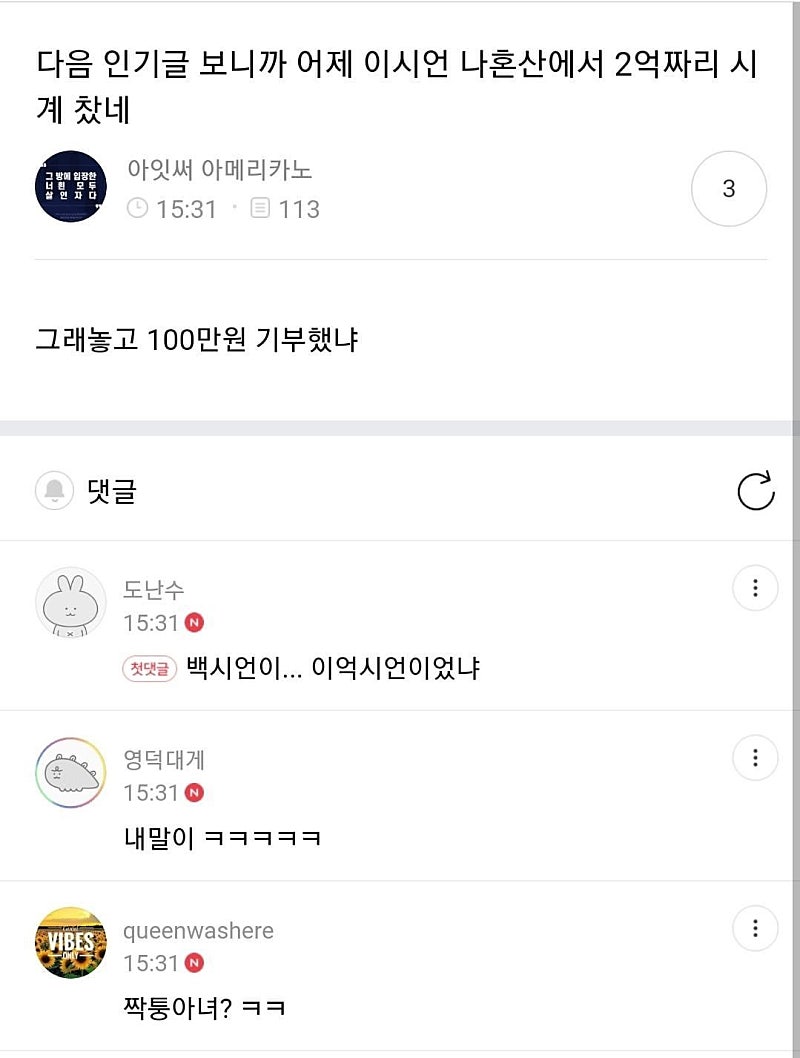800x1058 pixels.
Task: Click queenwashere's sunflower VIBES avatar
Action: [x=71, y=943]
